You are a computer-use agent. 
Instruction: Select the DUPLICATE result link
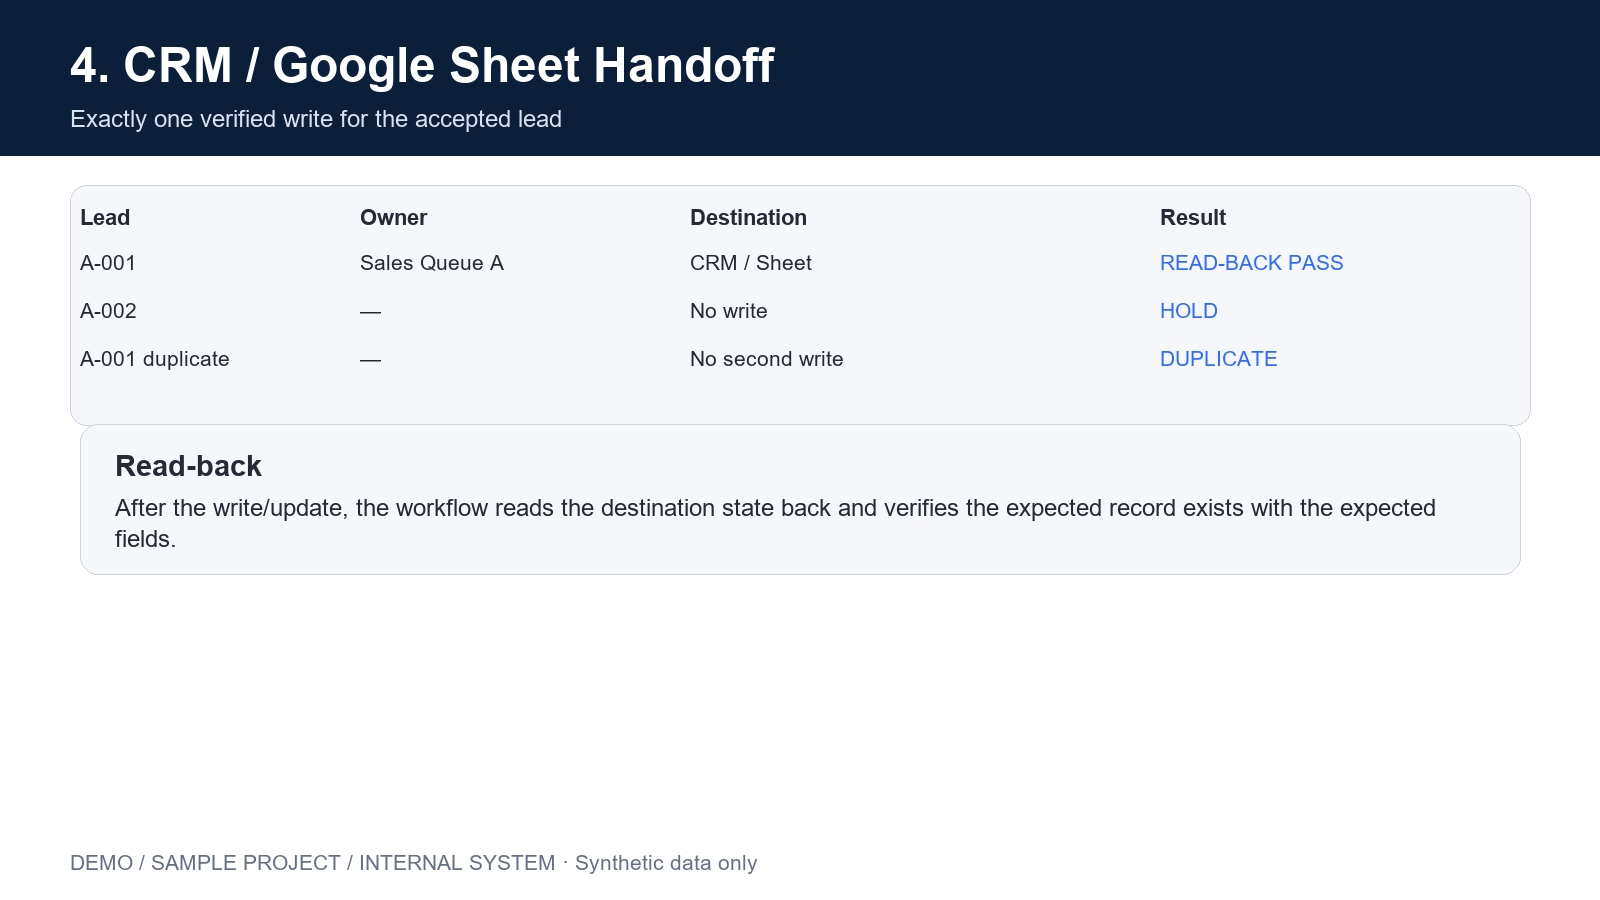click(1218, 359)
